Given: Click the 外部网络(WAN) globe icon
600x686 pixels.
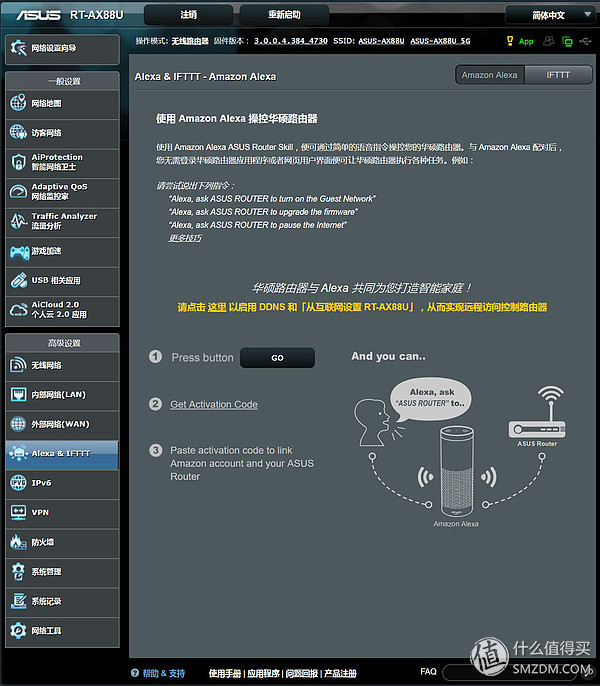Looking at the screenshot, I should 18,424.
